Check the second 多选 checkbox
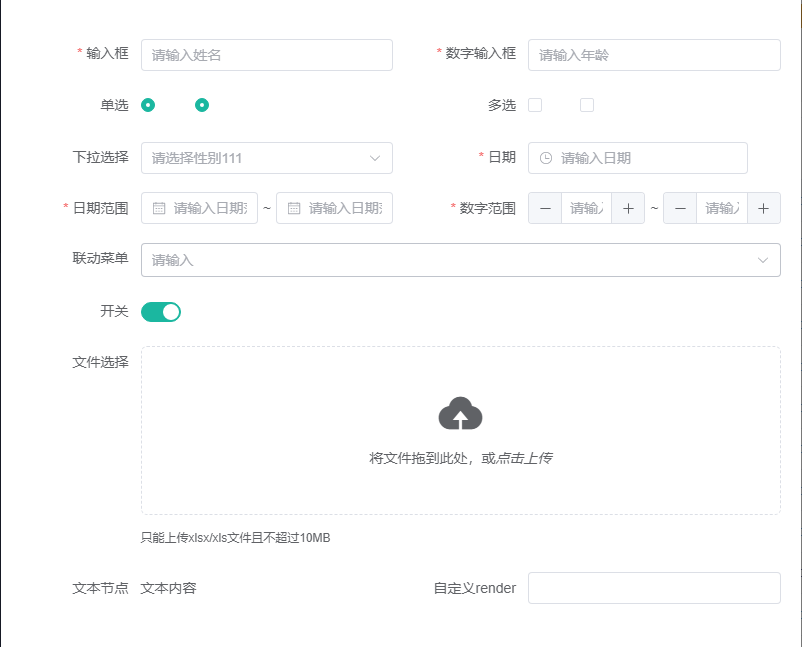 tap(587, 104)
